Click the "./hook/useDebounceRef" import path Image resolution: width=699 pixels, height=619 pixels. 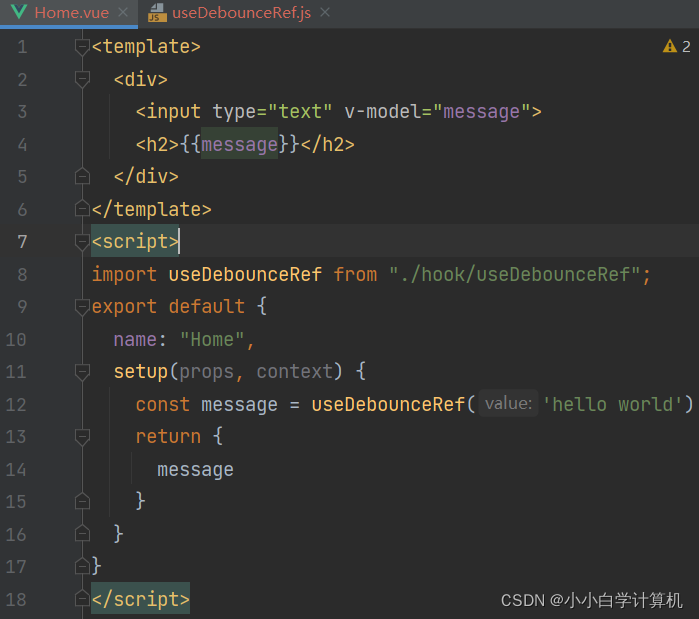coord(514,275)
